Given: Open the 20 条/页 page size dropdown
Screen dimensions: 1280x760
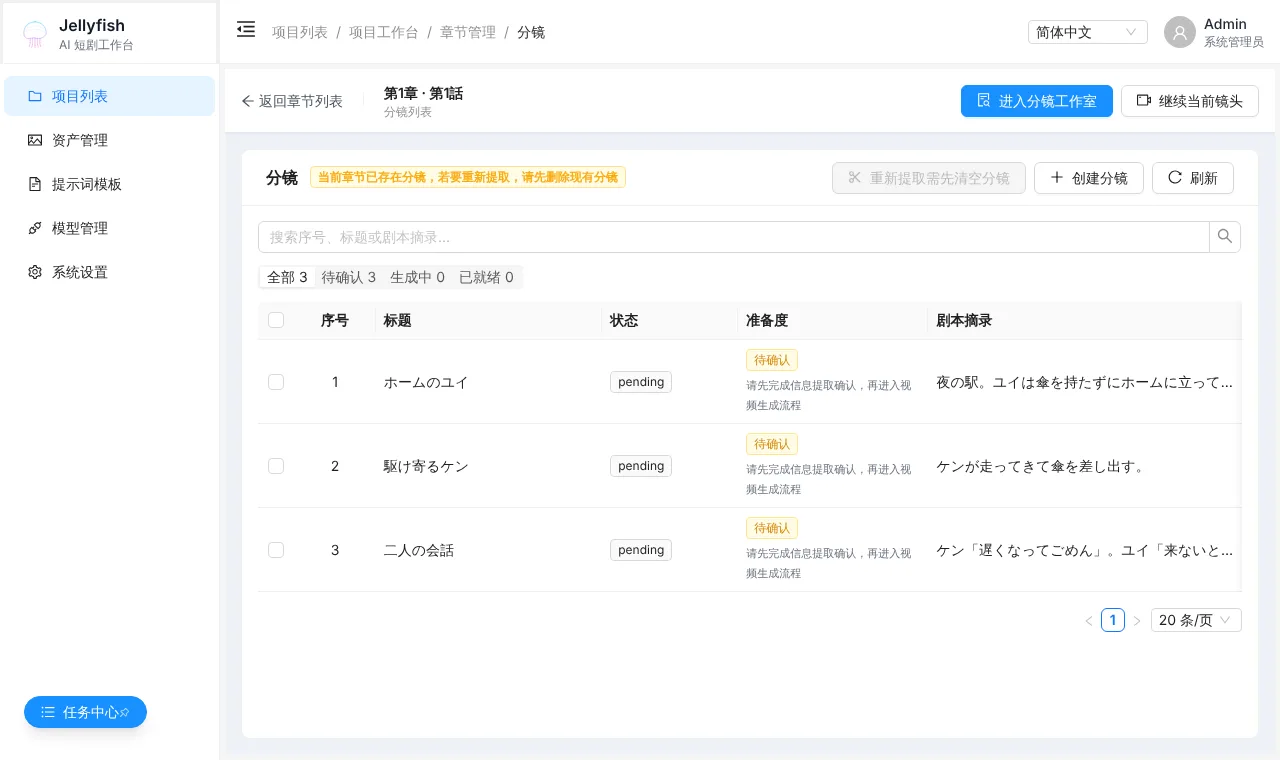Looking at the screenshot, I should 1196,620.
